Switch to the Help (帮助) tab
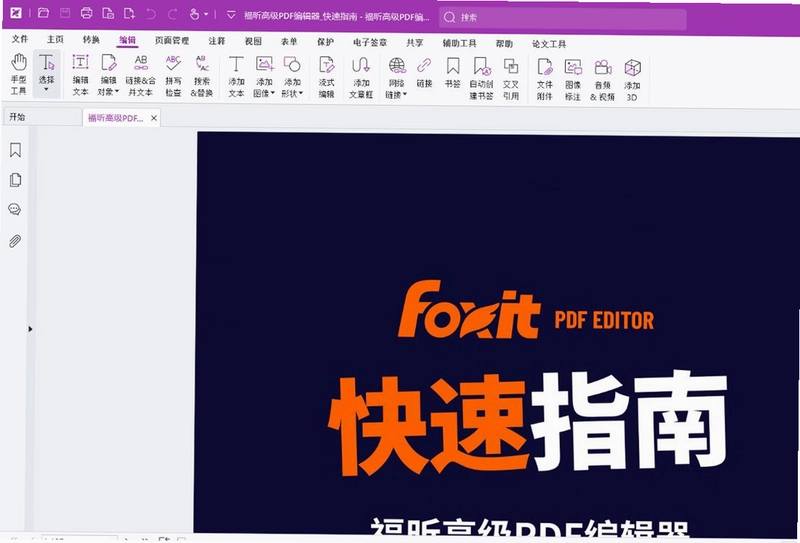The width and height of the screenshot is (800, 543). pos(504,44)
